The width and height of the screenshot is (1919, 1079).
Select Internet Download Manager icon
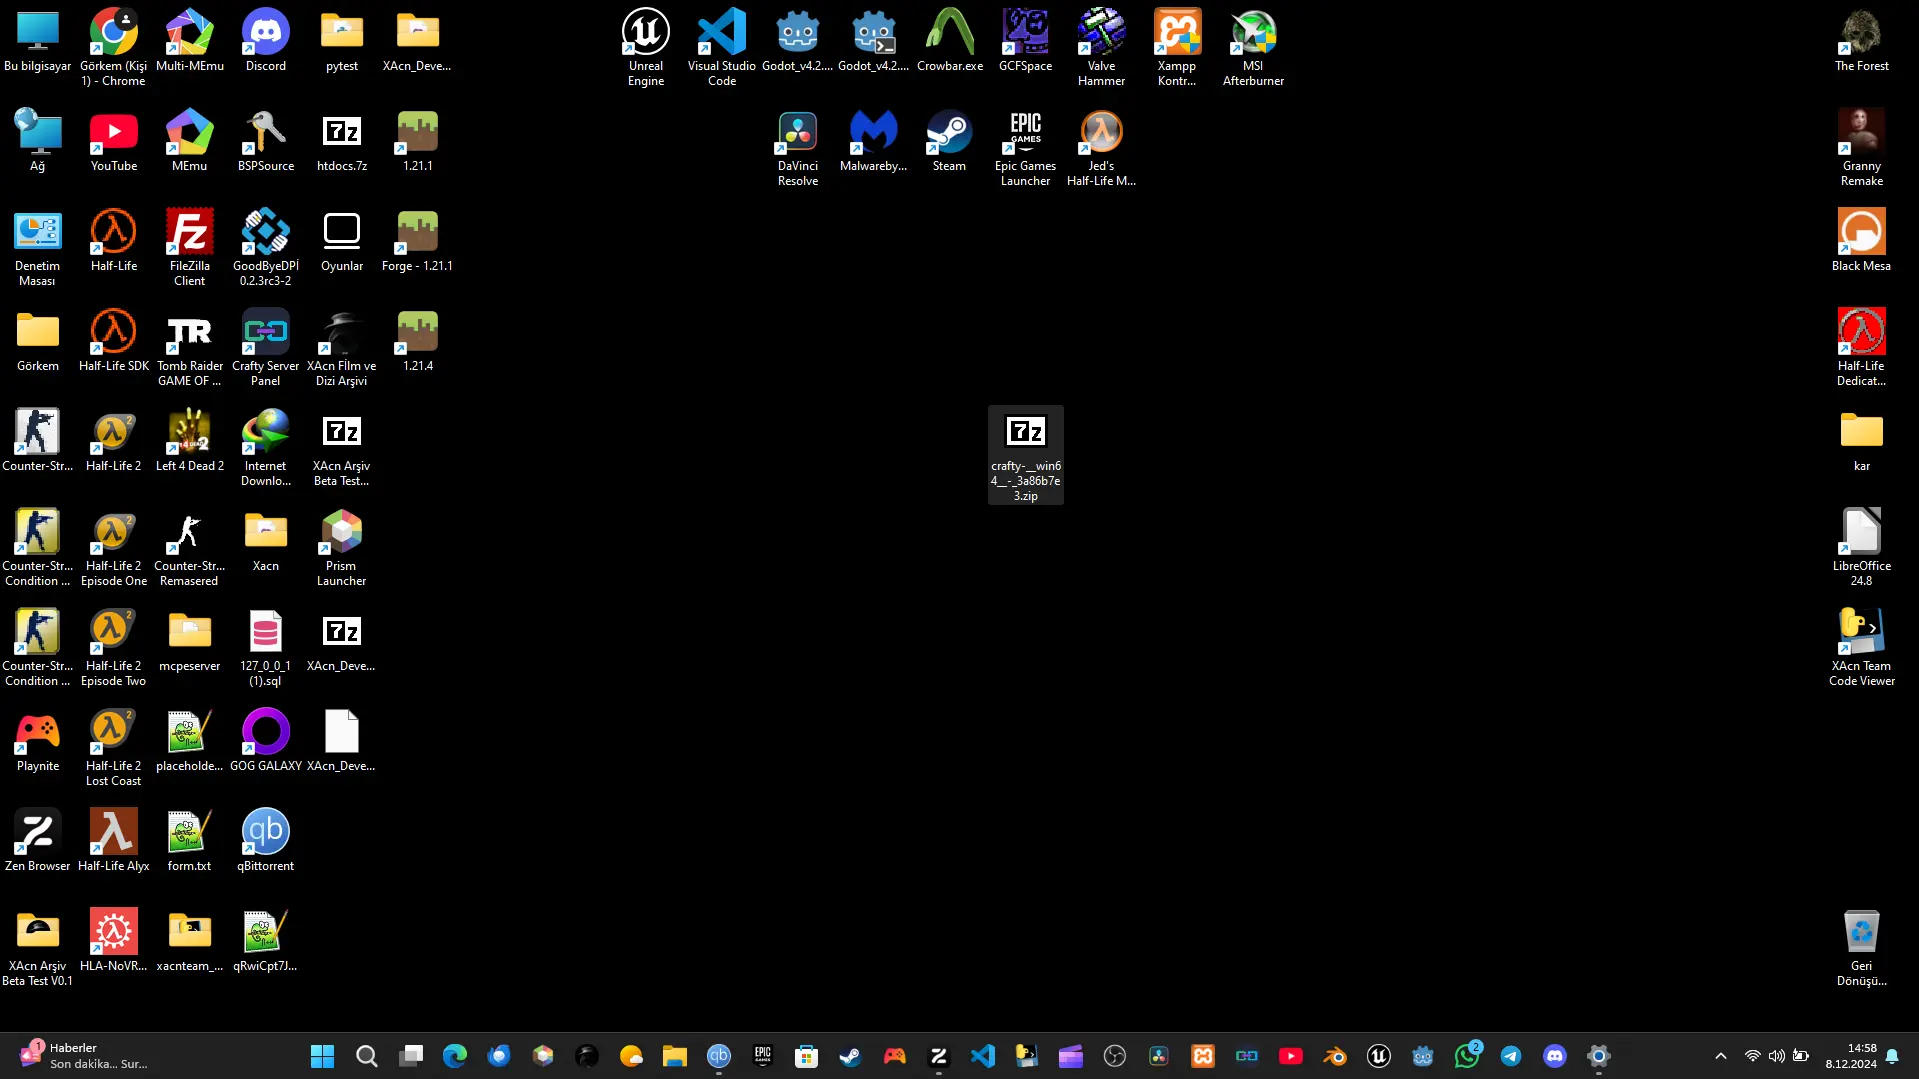click(x=265, y=447)
